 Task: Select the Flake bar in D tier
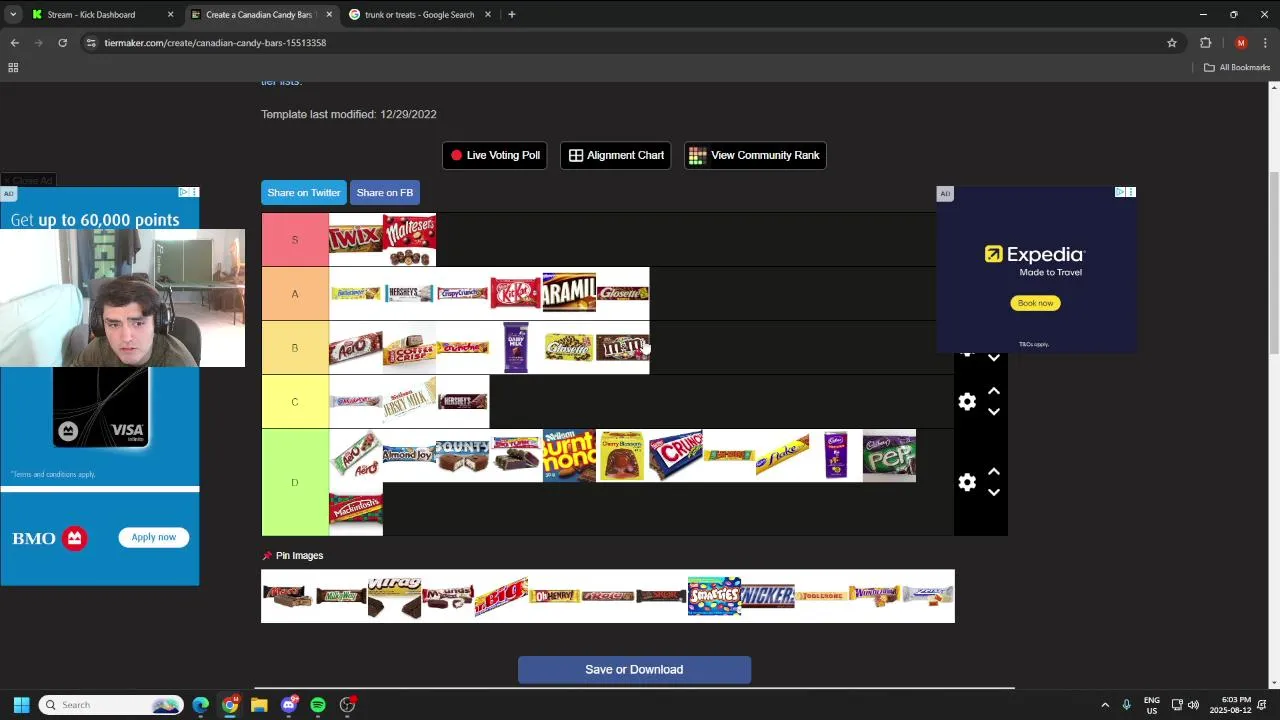click(x=782, y=456)
